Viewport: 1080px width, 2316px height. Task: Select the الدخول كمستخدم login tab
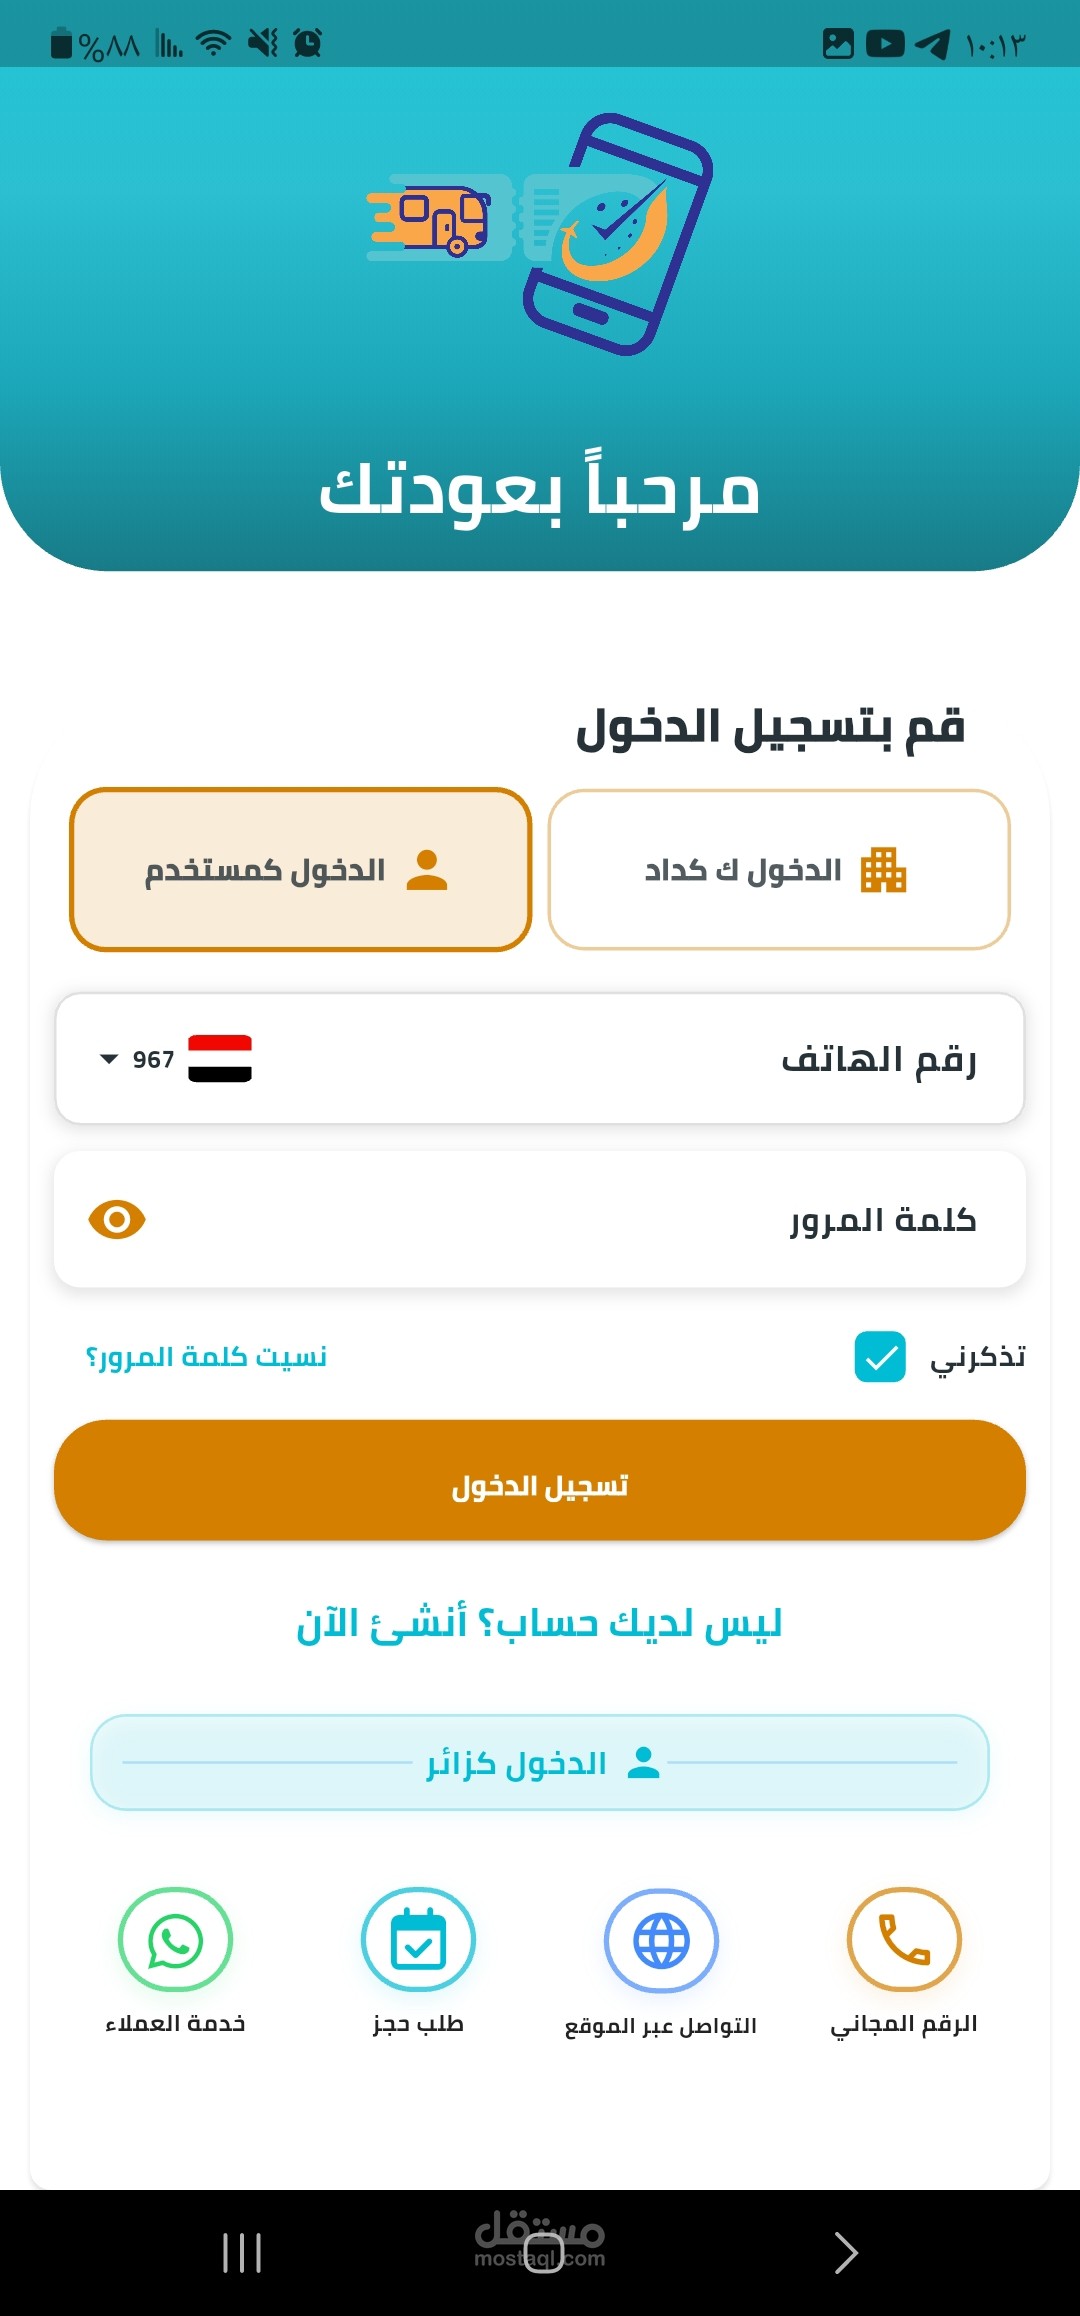pos(300,869)
